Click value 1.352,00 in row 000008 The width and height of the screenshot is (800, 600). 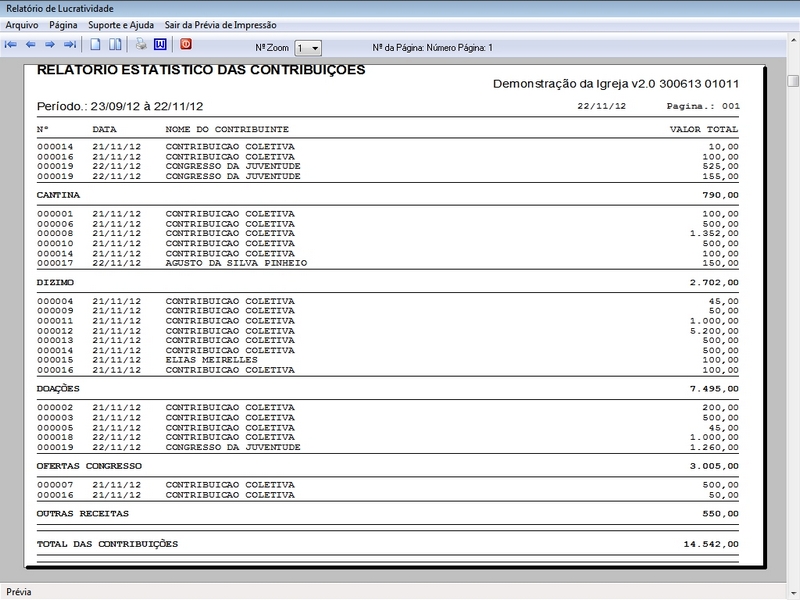714,233
